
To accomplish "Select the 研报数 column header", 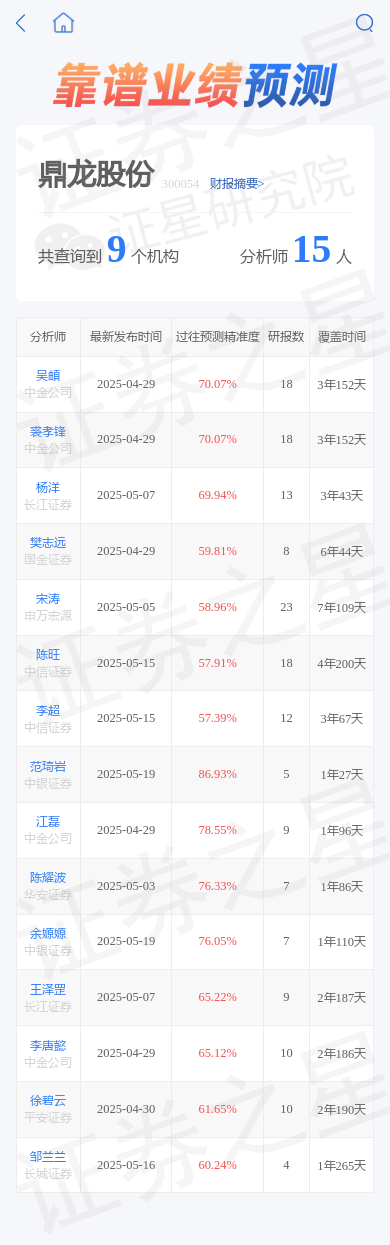I will click(286, 337).
